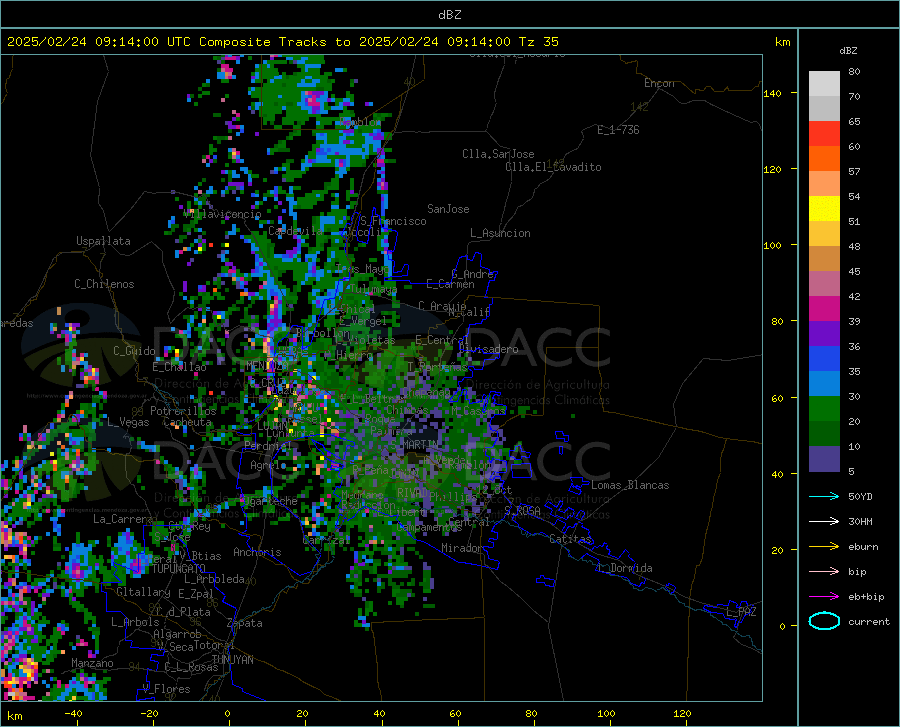Click the E_Carmen map label
Image resolution: width=900 pixels, height=727 pixels.
click(451, 285)
